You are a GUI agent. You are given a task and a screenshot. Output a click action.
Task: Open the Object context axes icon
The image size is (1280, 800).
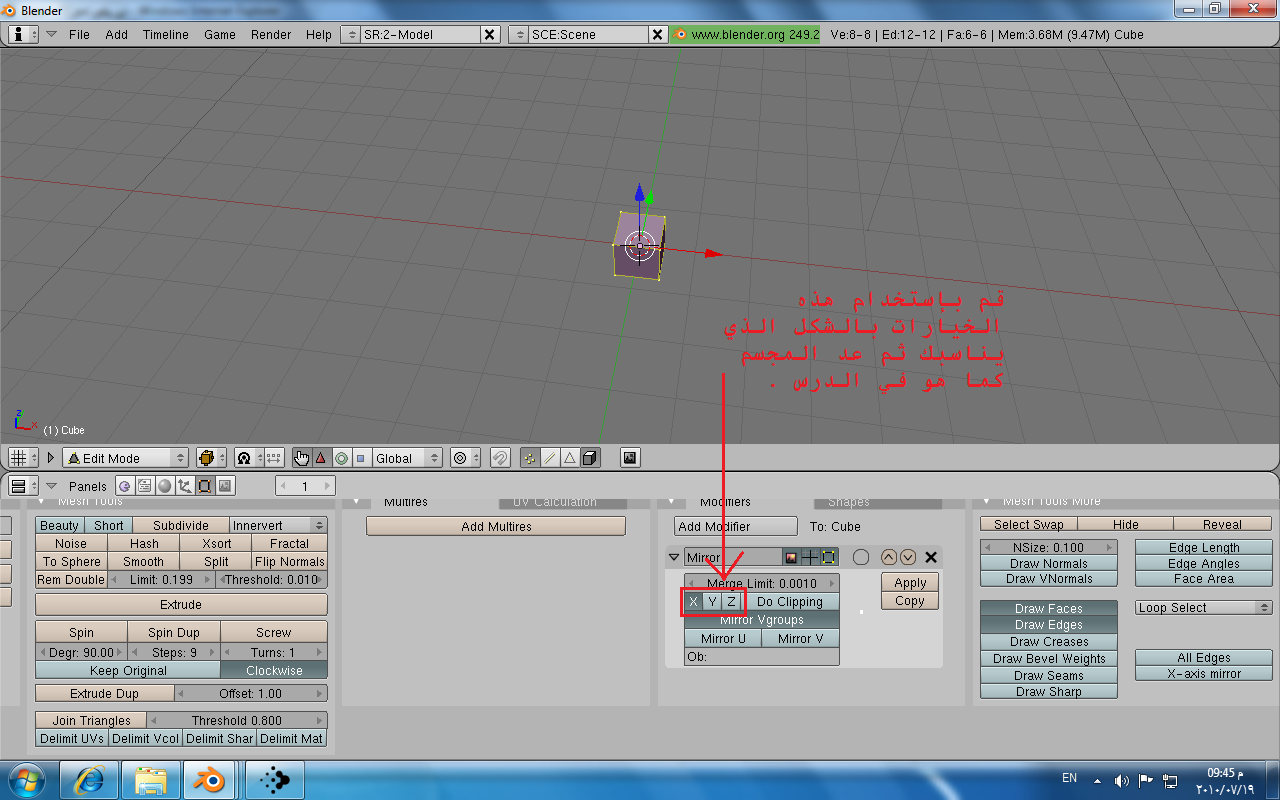184,486
